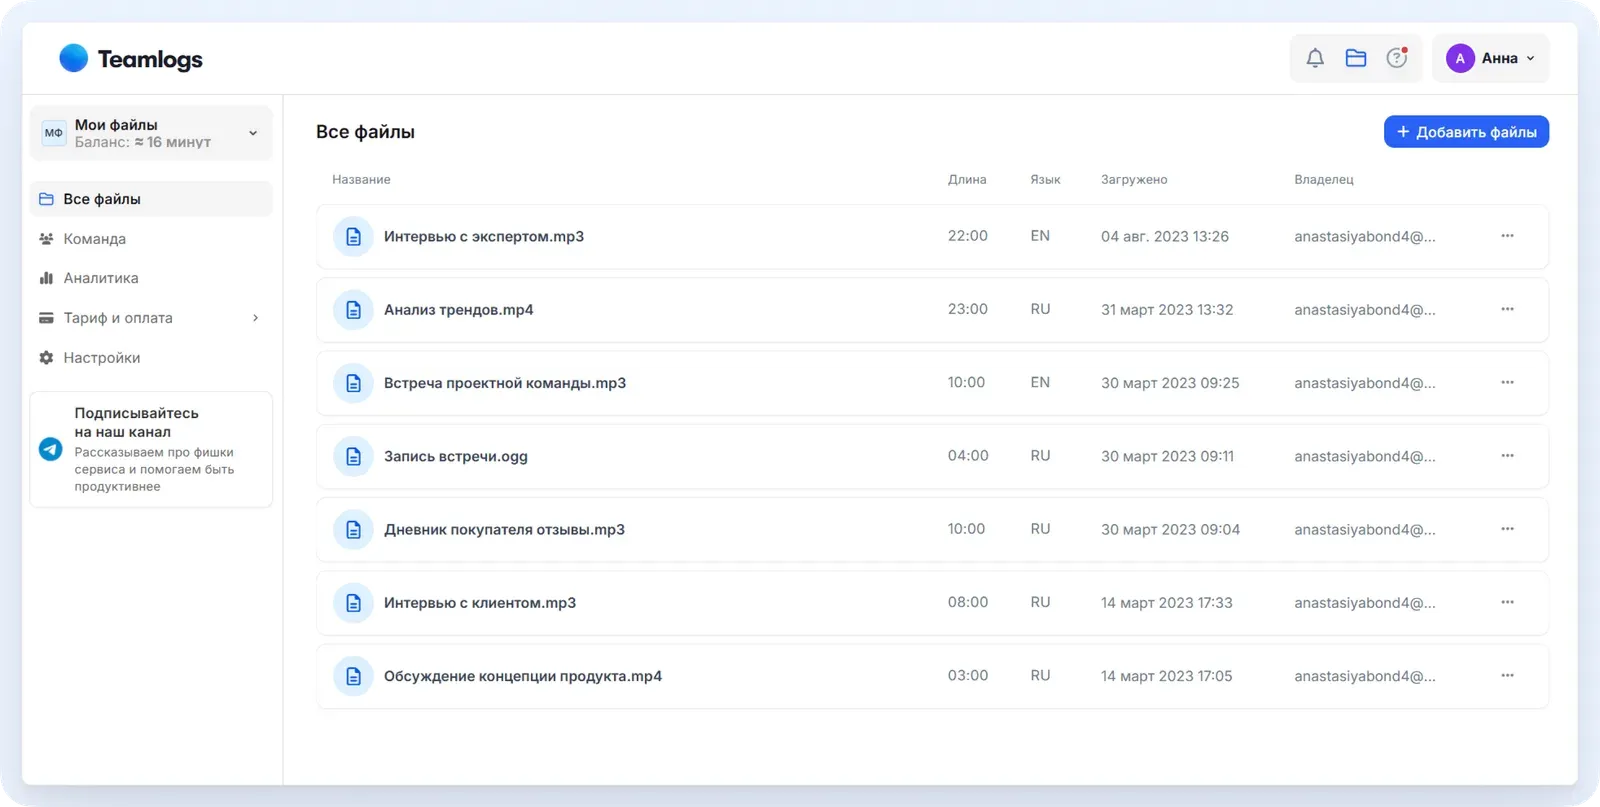This screenshot has height=807, width=1600.
Task: Click file icon for Интервью с клиентом.mp3
Action: (353, 603)
